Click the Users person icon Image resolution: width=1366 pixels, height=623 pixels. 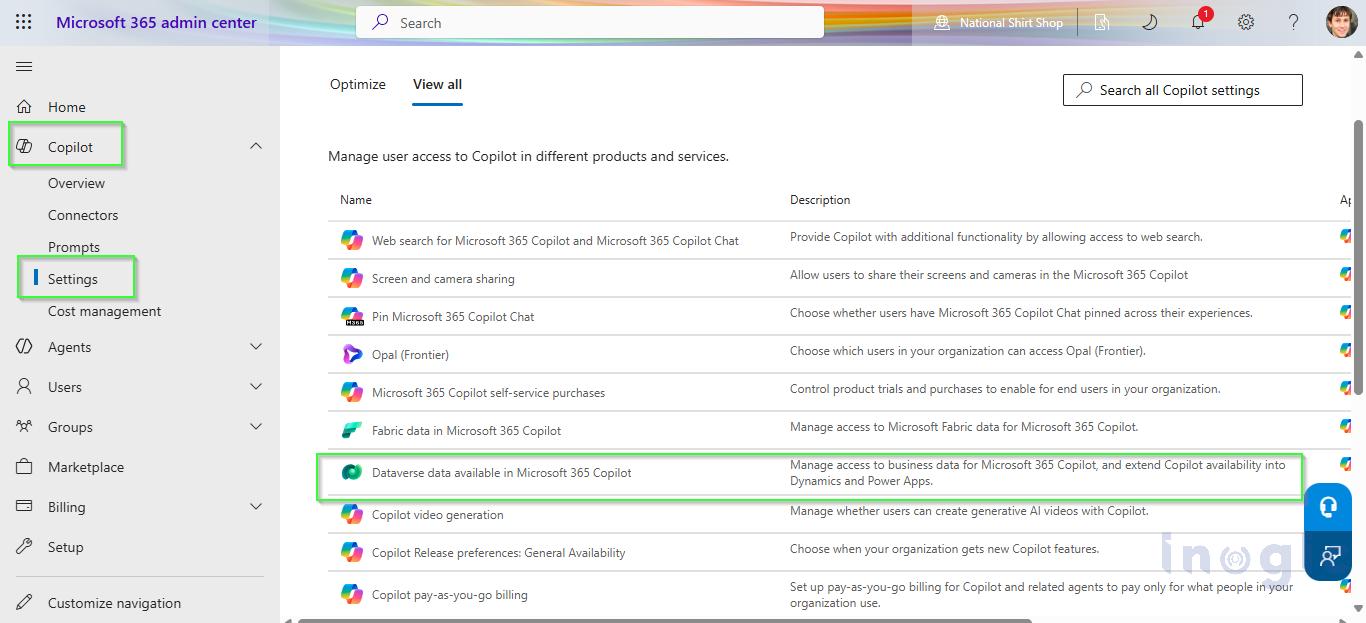(x=25, y=387)
